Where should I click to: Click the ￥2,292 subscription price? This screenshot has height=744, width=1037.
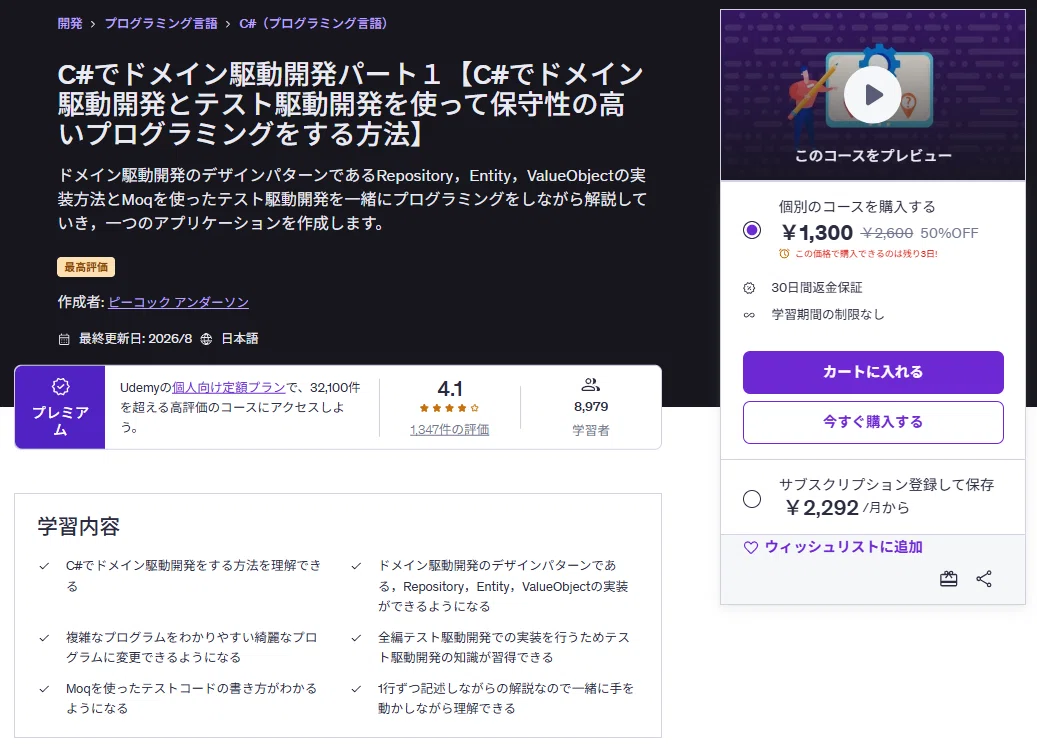coord(821,508)
